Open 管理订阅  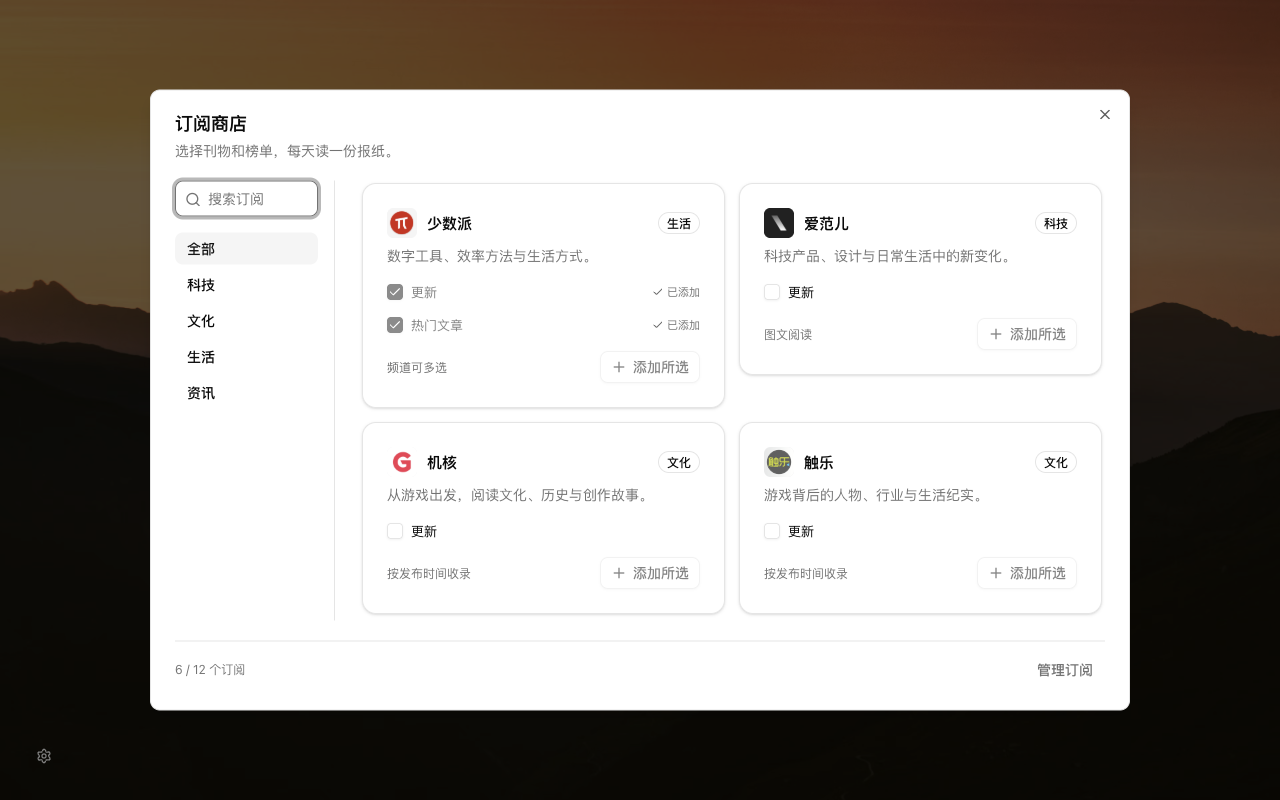click(x=1065, y=670)
